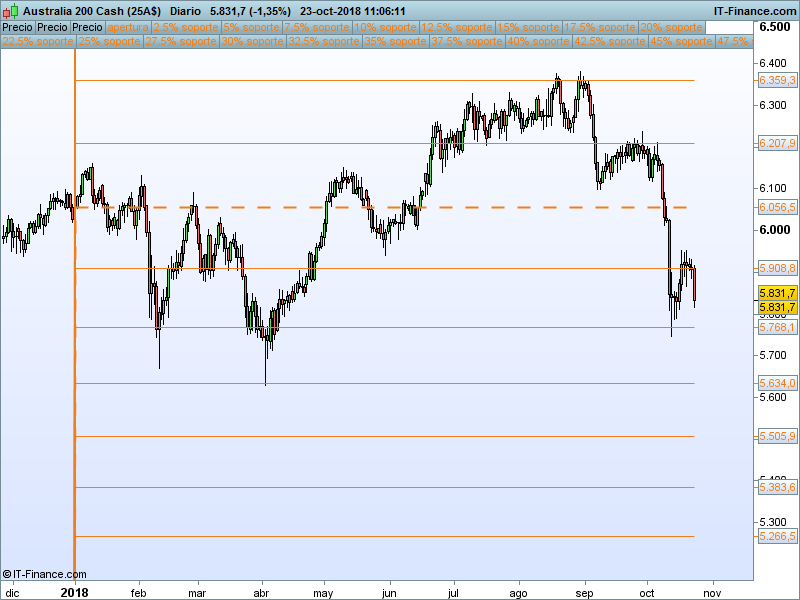Screen dimensions: 800x600
Task: Choose the '45% soporte' label
Action: click(681, 41)
